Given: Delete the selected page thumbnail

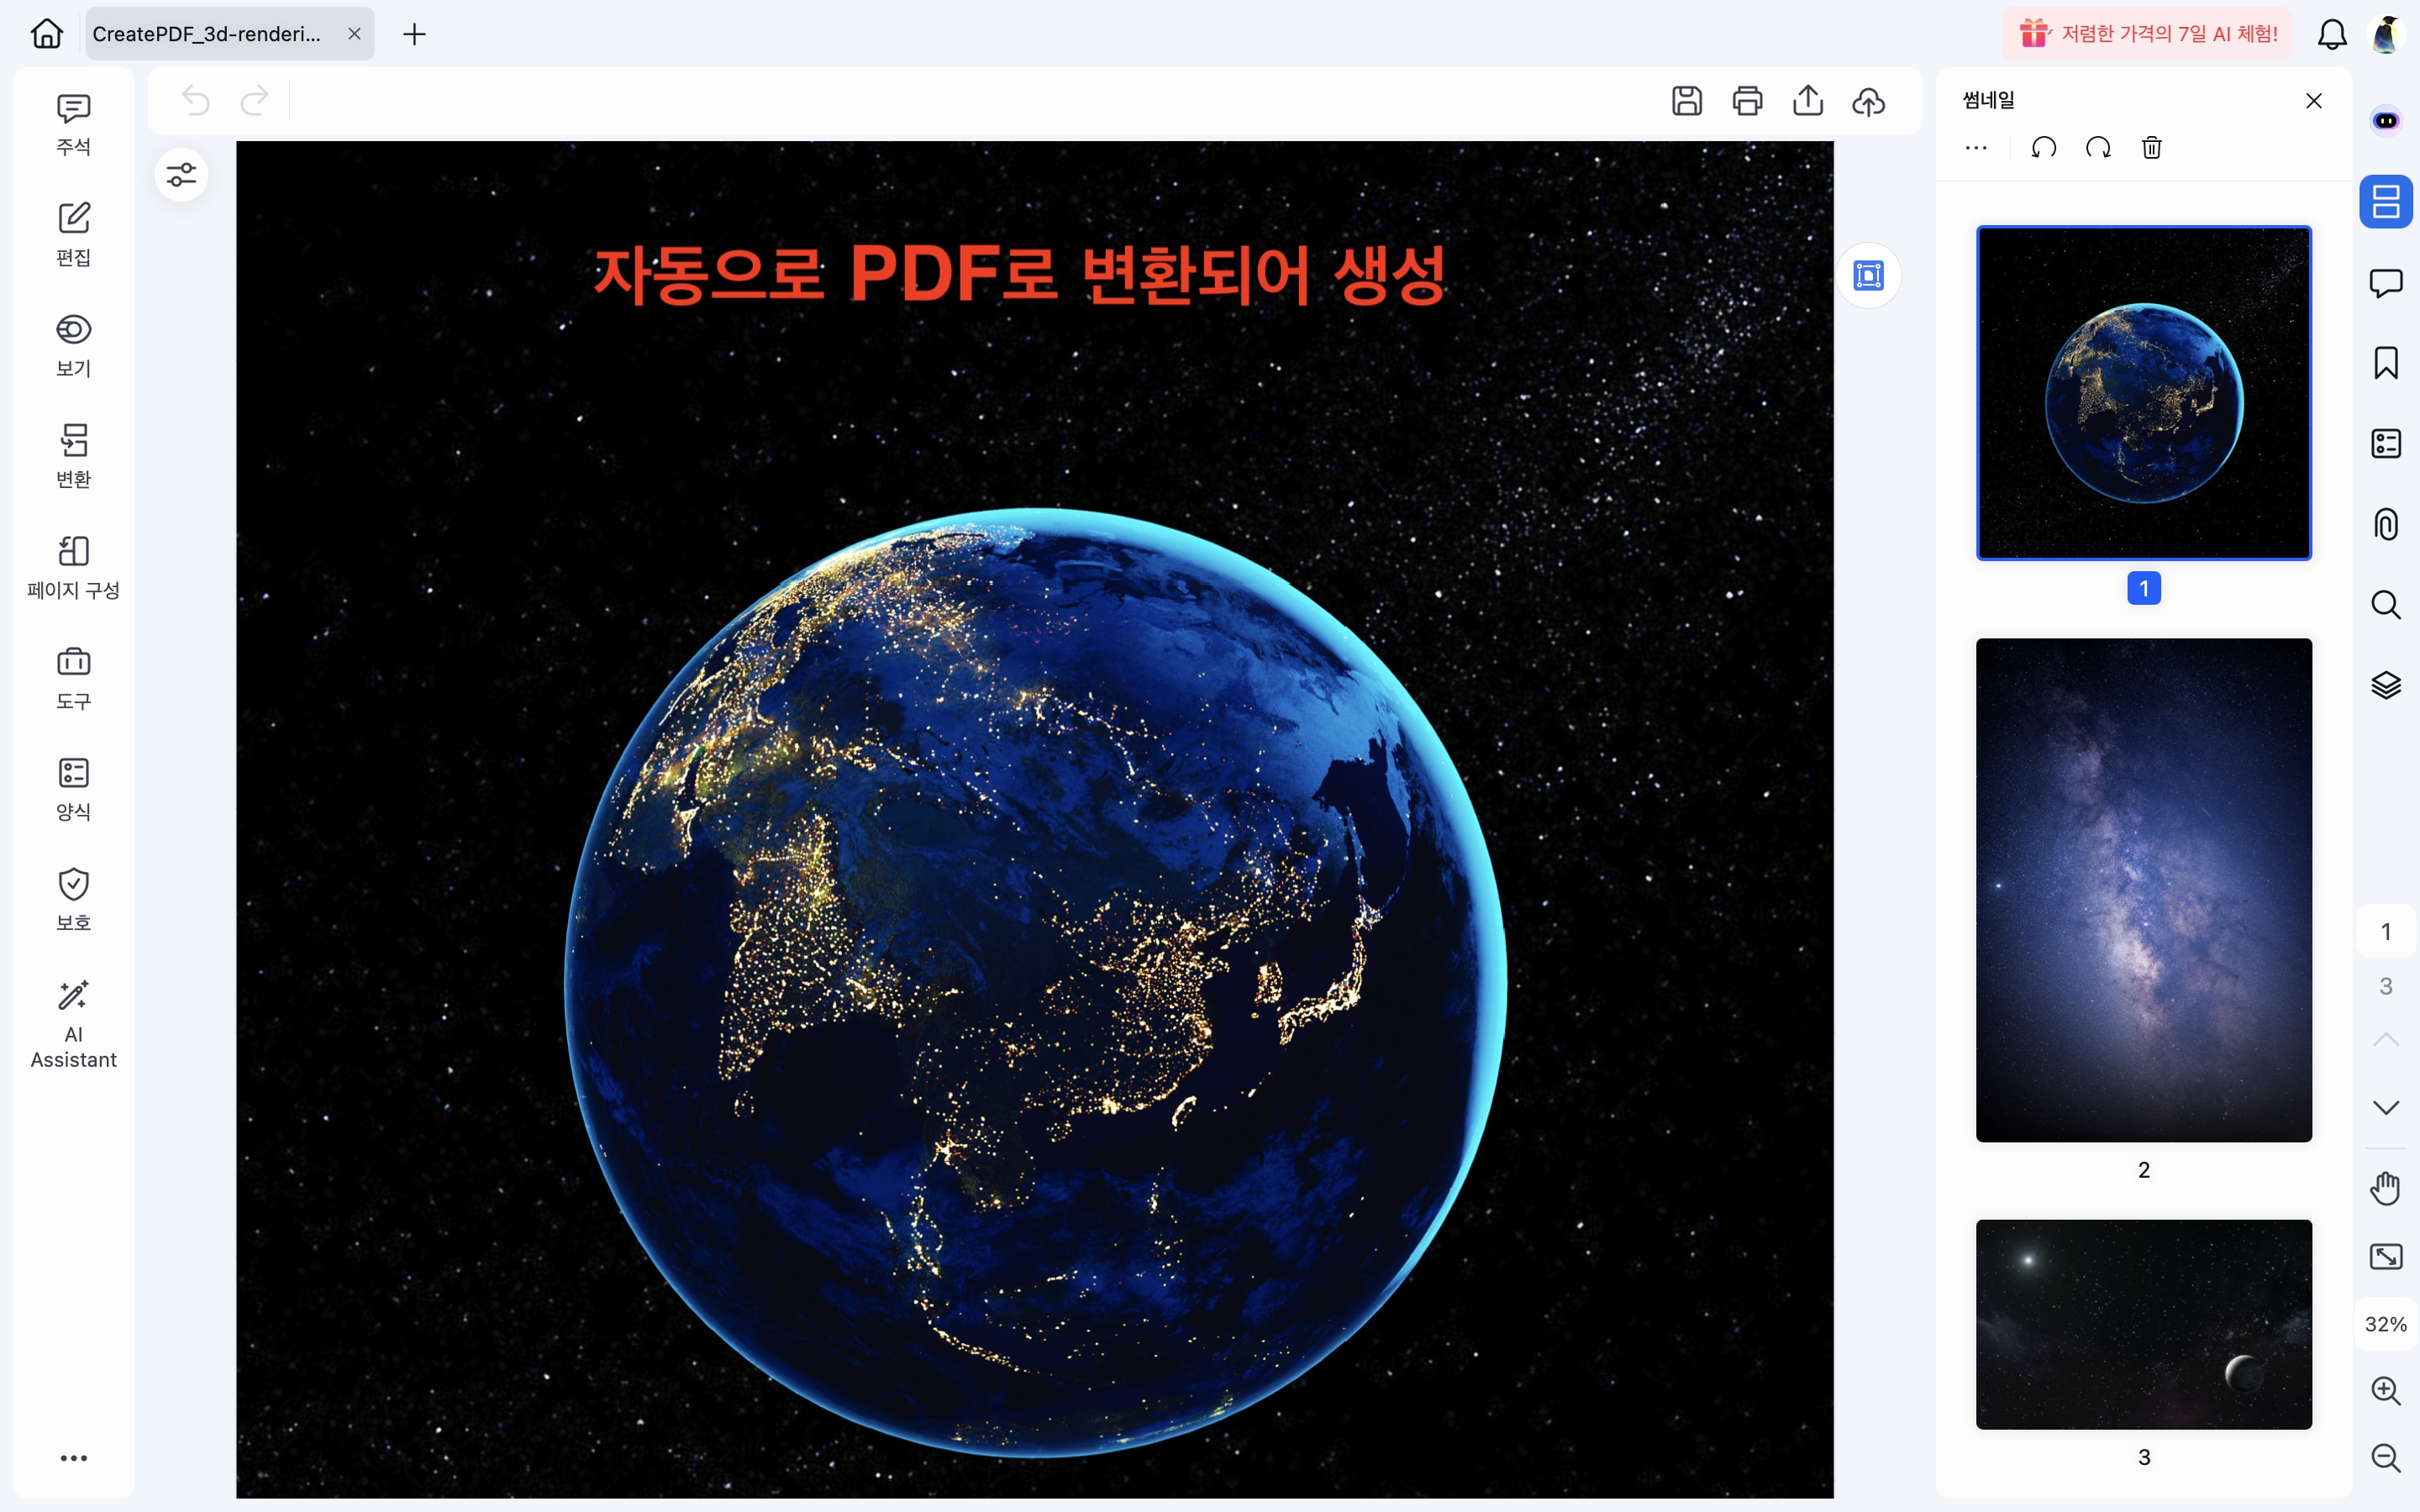Looking at the screenshot, I should pyautogui.click(x=2151, y=147).
